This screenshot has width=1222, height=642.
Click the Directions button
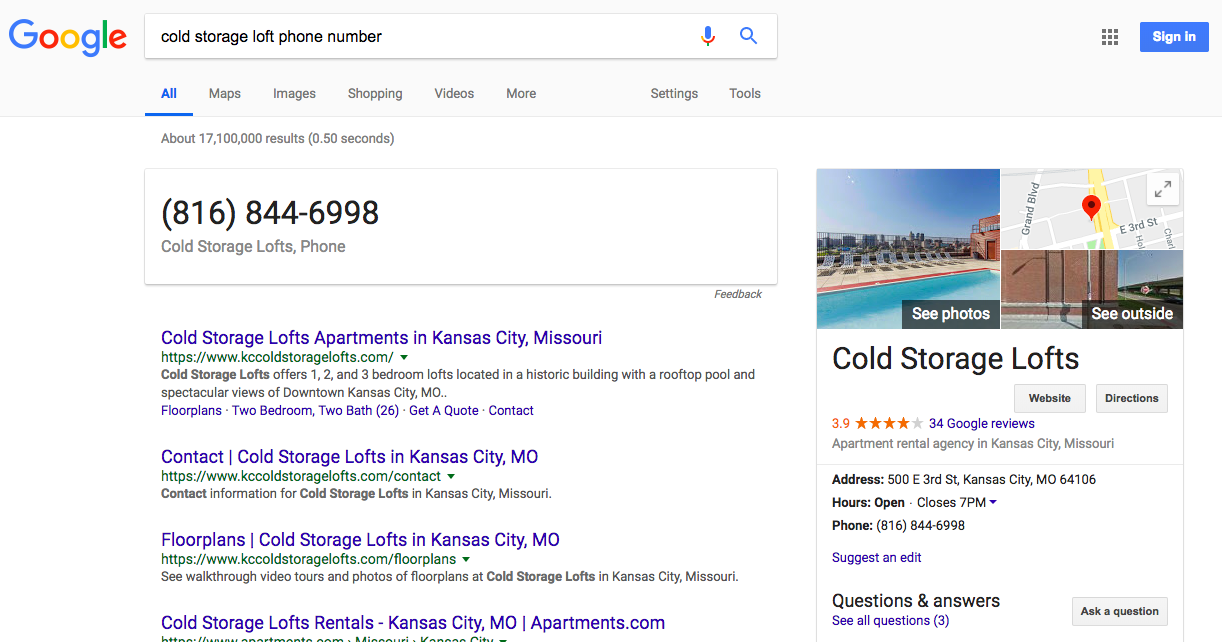pos(1132,398)
